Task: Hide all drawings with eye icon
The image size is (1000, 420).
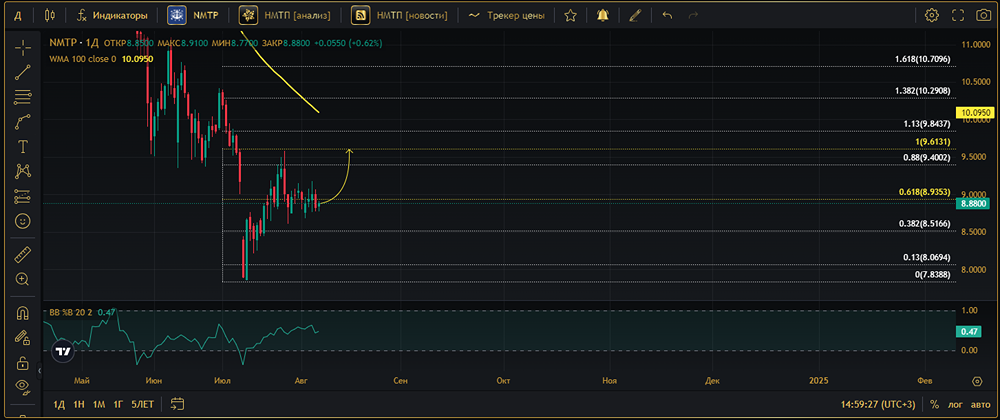Action: point(23,385)
